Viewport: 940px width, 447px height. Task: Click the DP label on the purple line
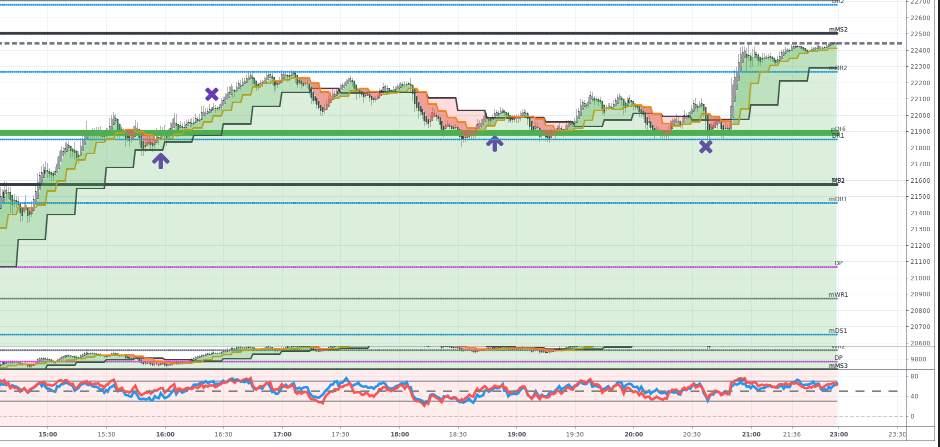[x=838, y=264]
